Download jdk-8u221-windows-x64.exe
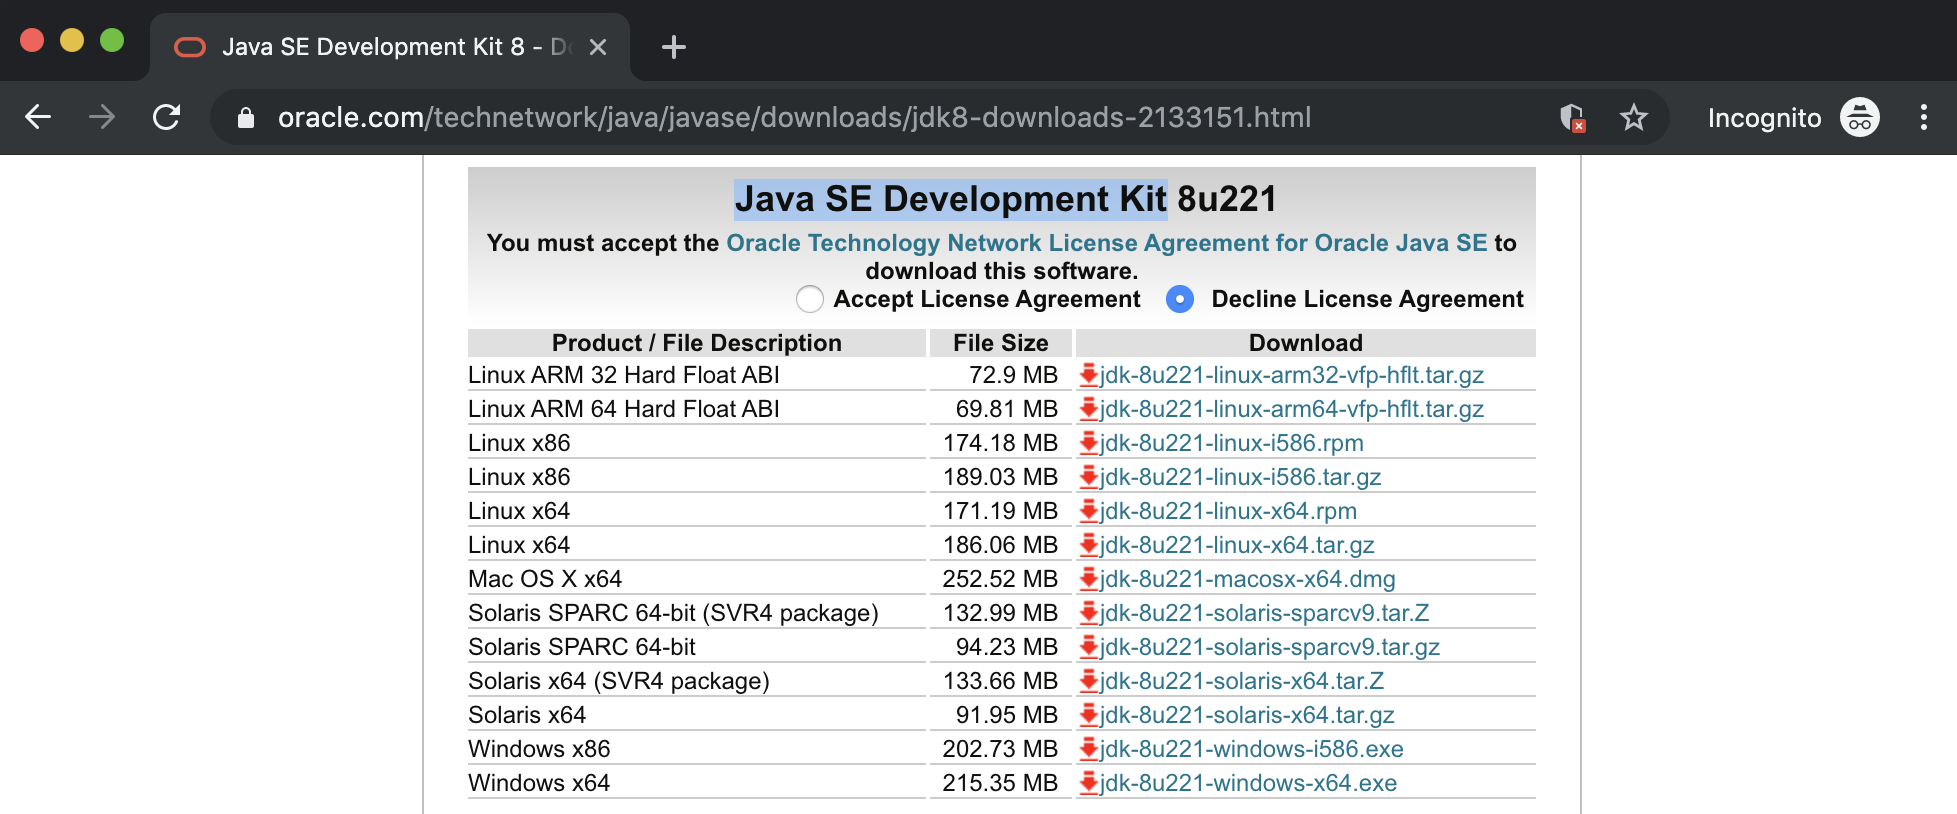1957x814 pixels. pyautogui.click(x=1248, y=783)
